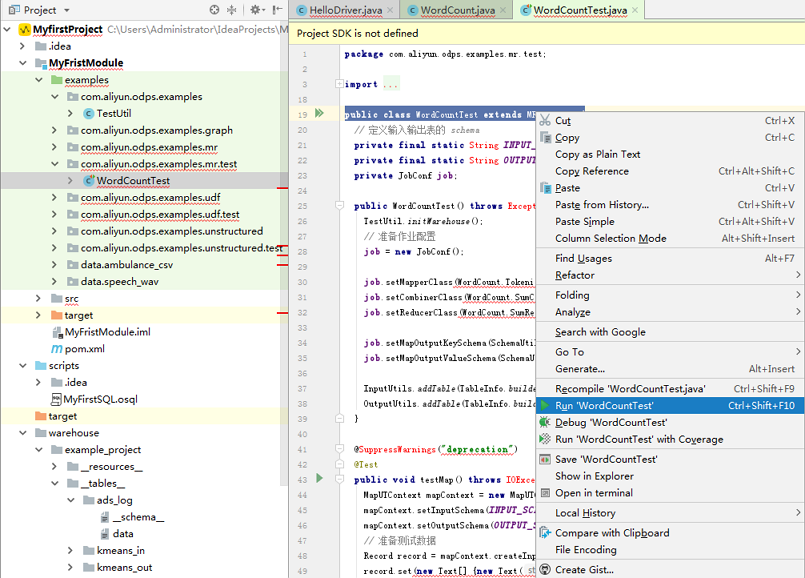Click the locate/scroll-from-source icon in Project panel

pos(214,10)
